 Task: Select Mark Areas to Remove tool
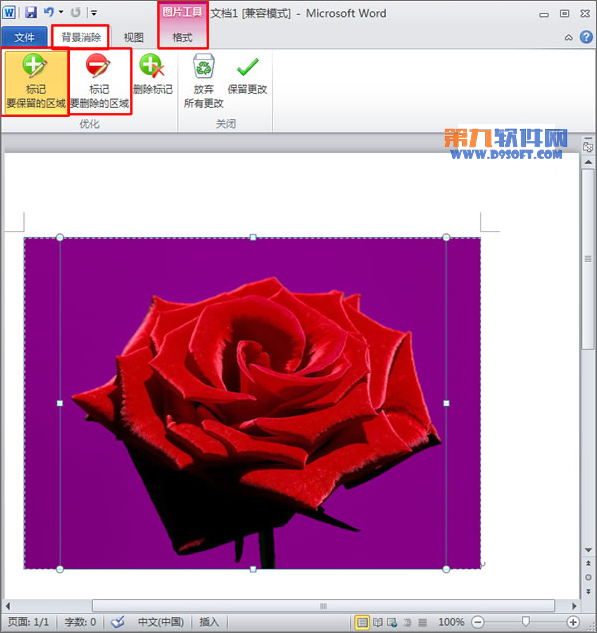[100, 82]
